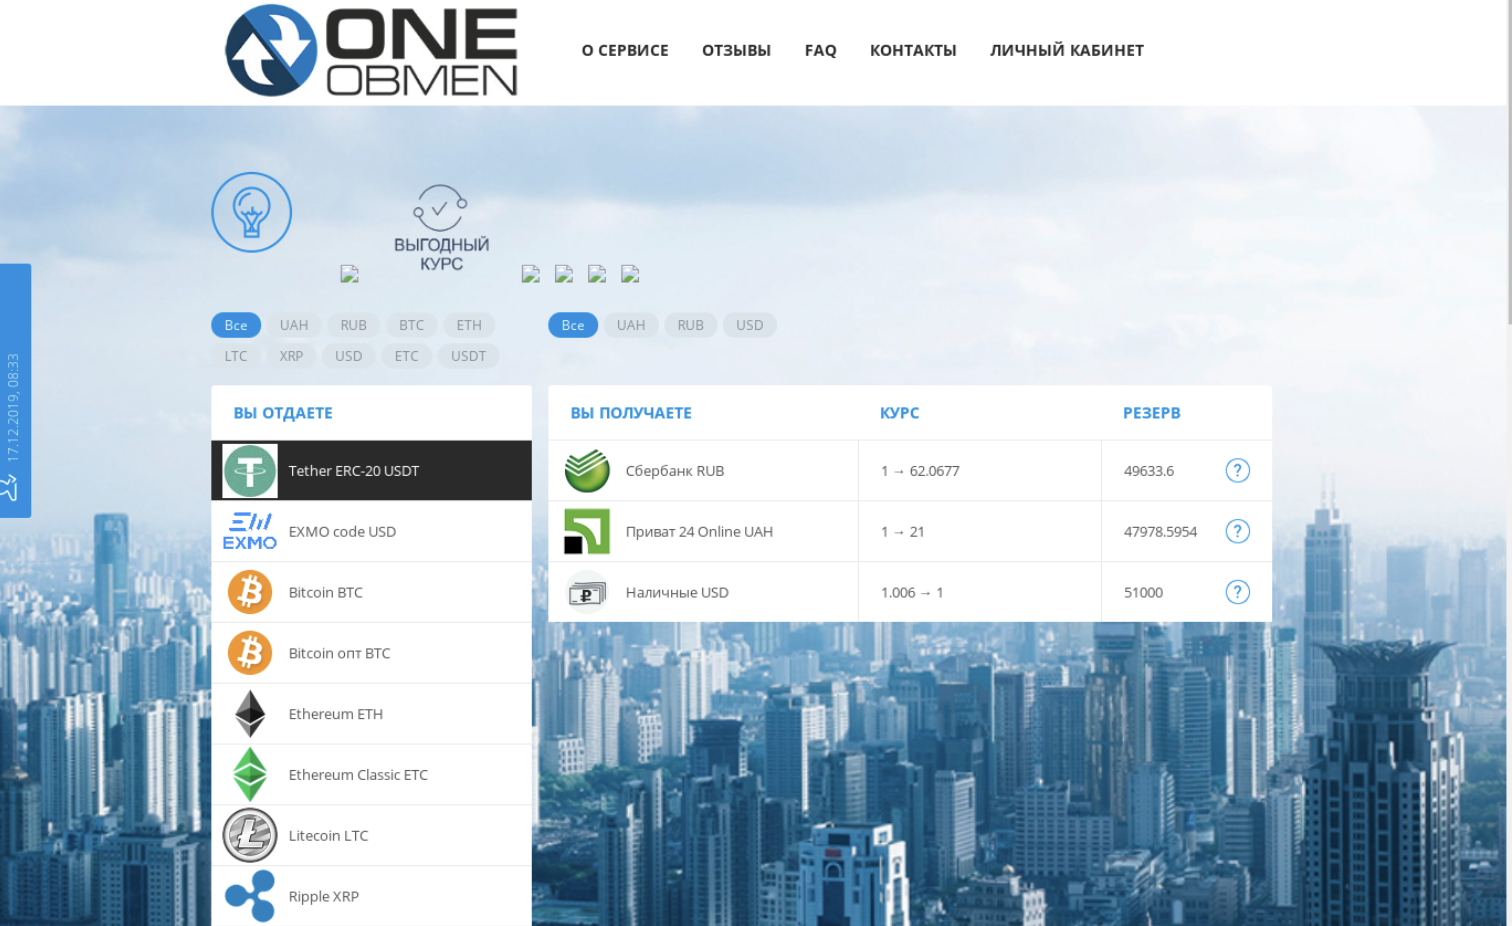This screenshot has width=1512, height=926.
Task: Open the ОТЗЫВЫ menu item
Action: tap(736, 50)
